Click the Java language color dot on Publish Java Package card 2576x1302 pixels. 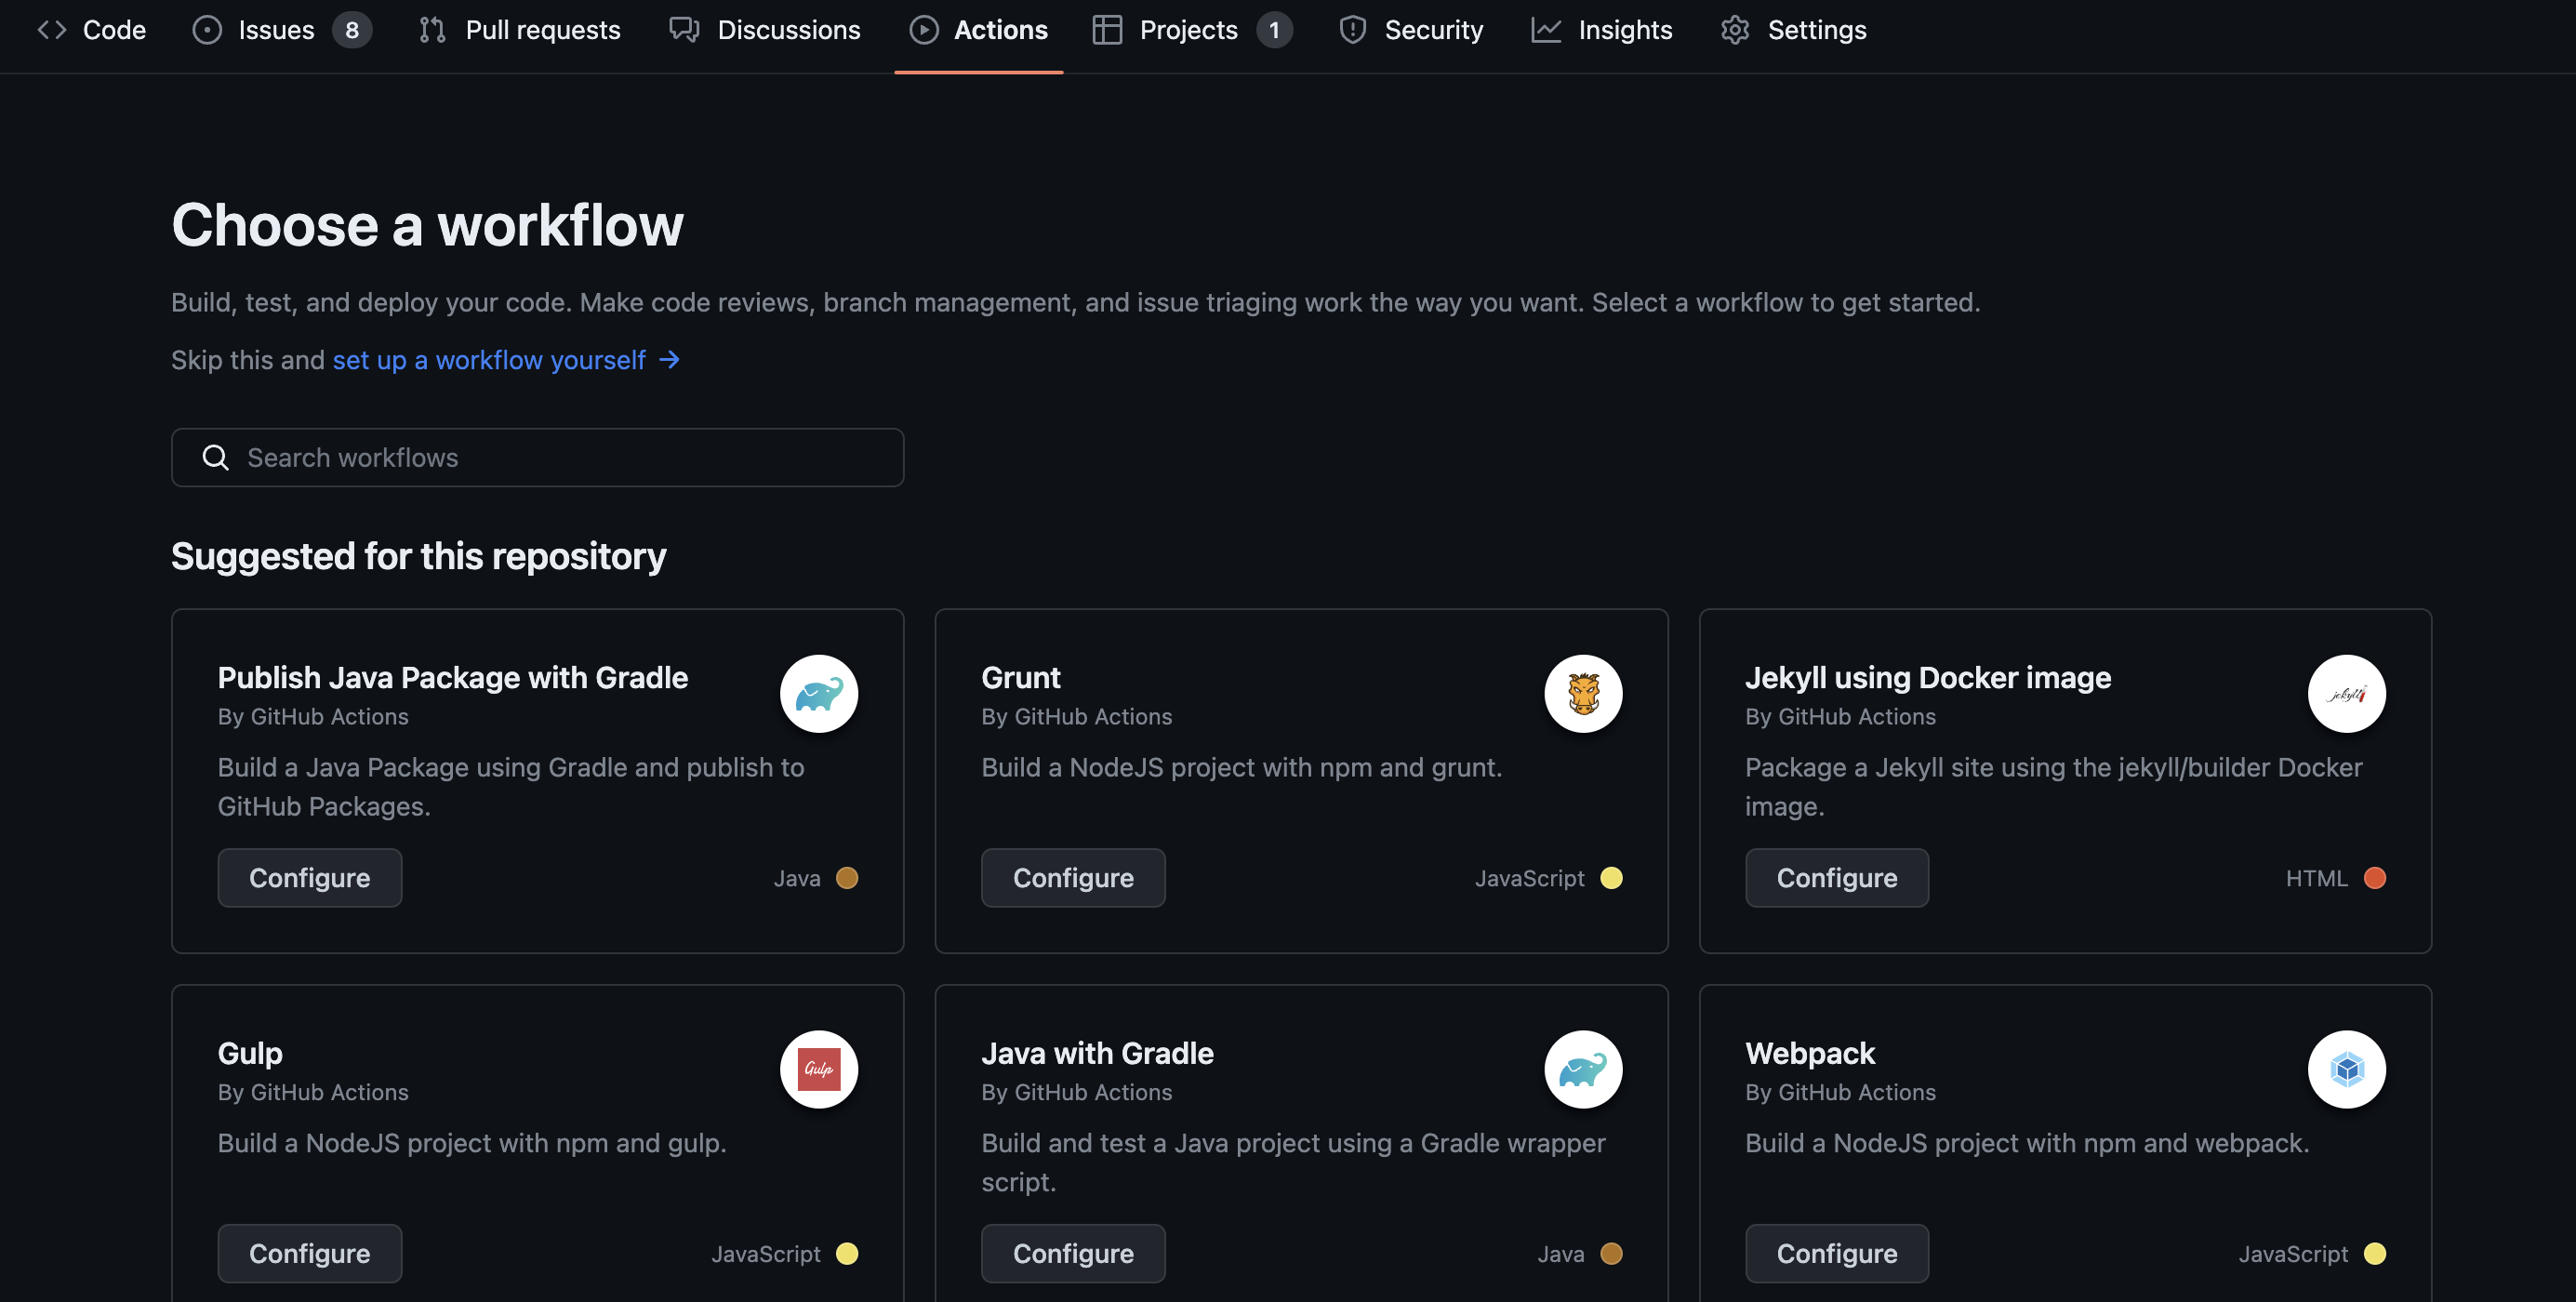(846, 877)
